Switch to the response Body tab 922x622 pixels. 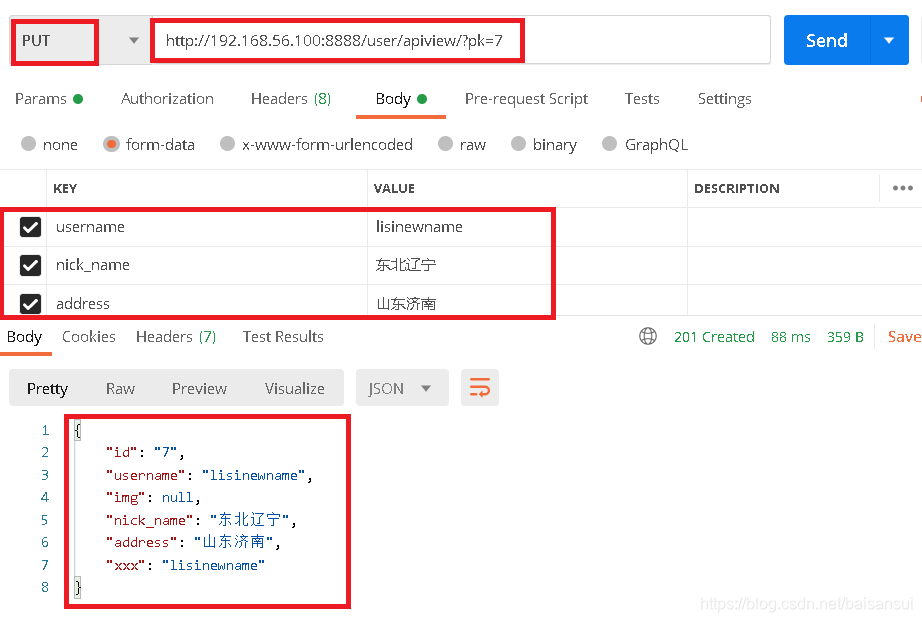[x=25, y=337]
